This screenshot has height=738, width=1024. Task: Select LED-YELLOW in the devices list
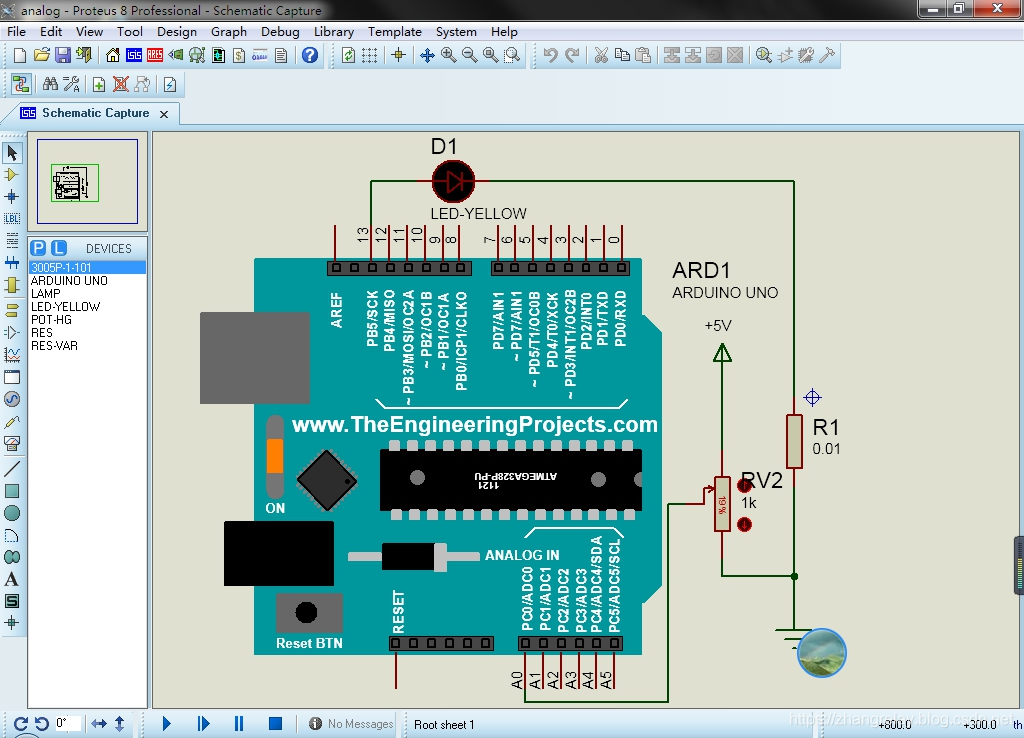pos(87,306)
